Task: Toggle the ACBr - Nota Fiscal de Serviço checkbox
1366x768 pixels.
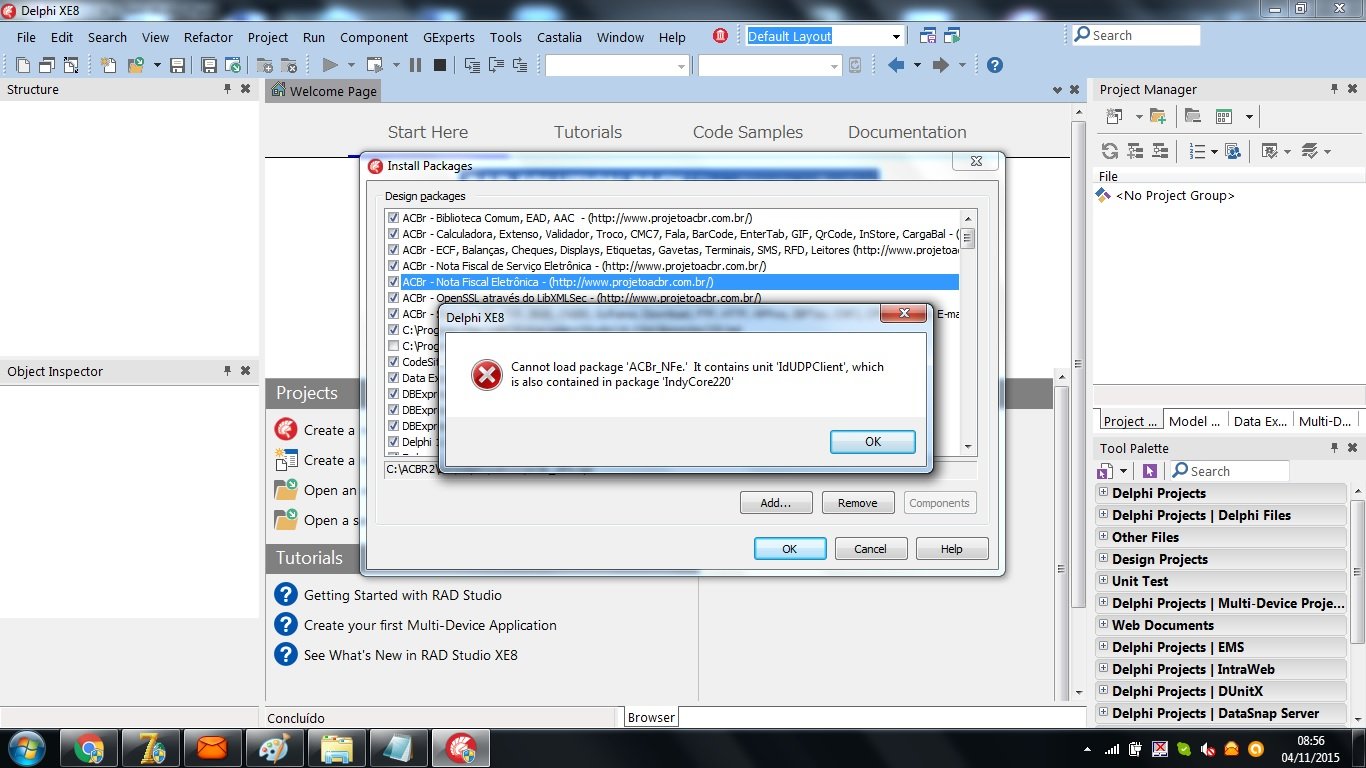Action: pos(393,266)
